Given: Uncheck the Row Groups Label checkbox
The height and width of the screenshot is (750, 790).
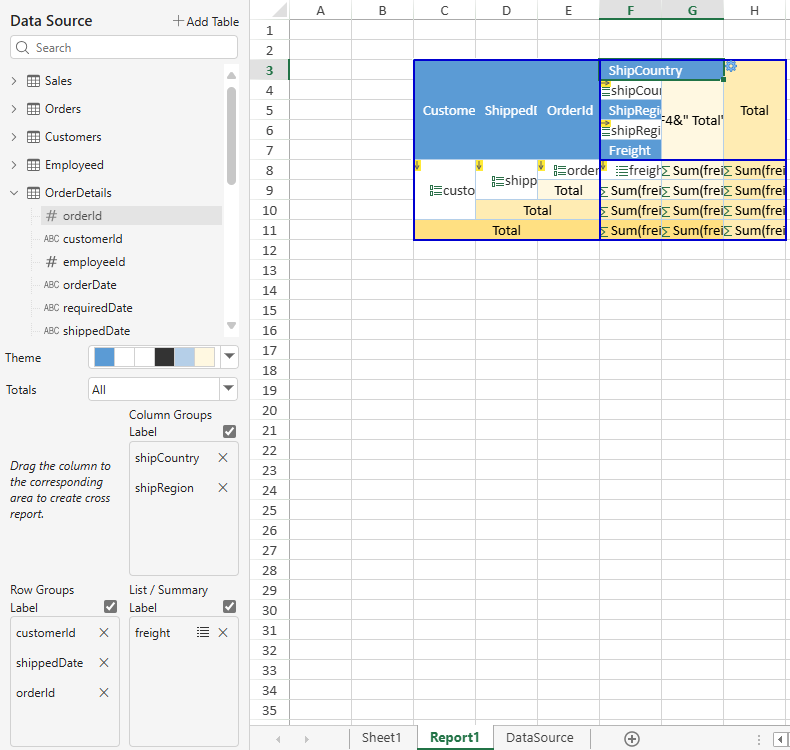Looking at the screenshot, I should click(x=111, y=606).
